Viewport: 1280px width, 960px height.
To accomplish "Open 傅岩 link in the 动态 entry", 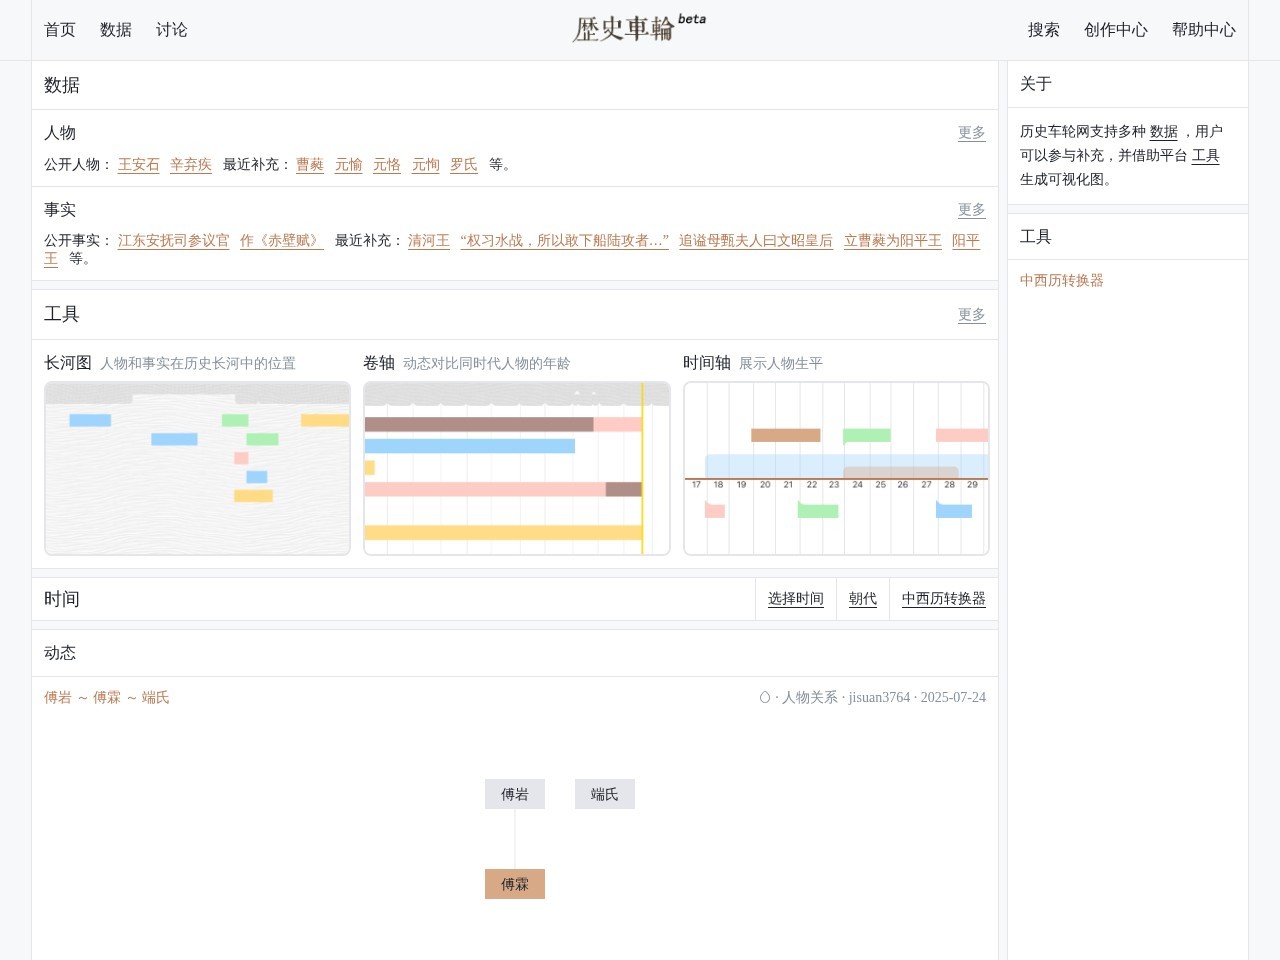I will [58, 698].
